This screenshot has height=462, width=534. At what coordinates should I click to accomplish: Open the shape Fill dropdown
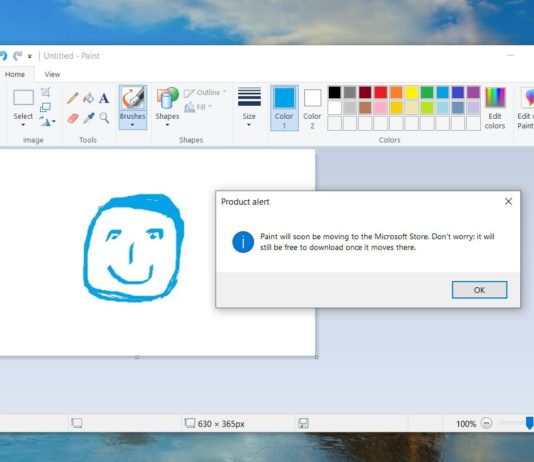198,107
